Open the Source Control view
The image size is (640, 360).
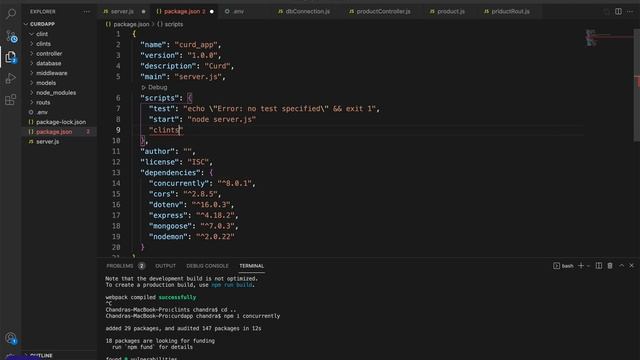click(x=11, y=36)
